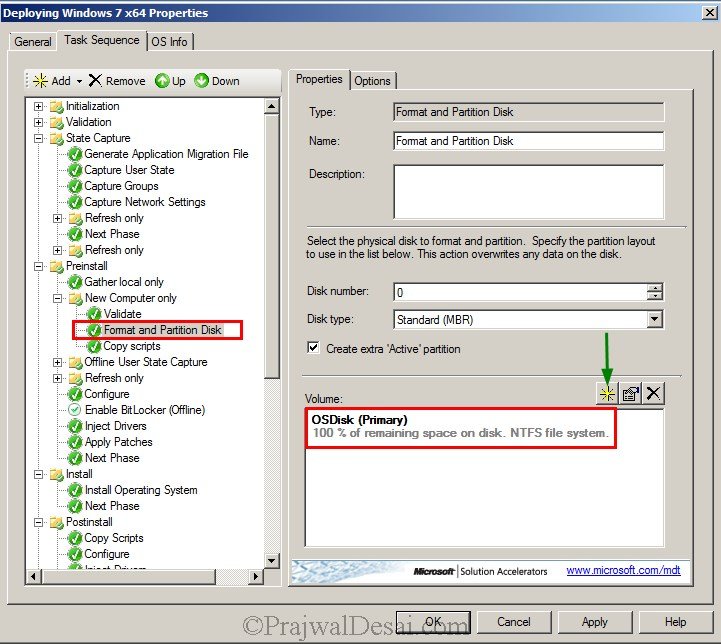Click checkmark icon beside Capture User State
The height and width of the screenshot is (644, 721).
(74, 171)
